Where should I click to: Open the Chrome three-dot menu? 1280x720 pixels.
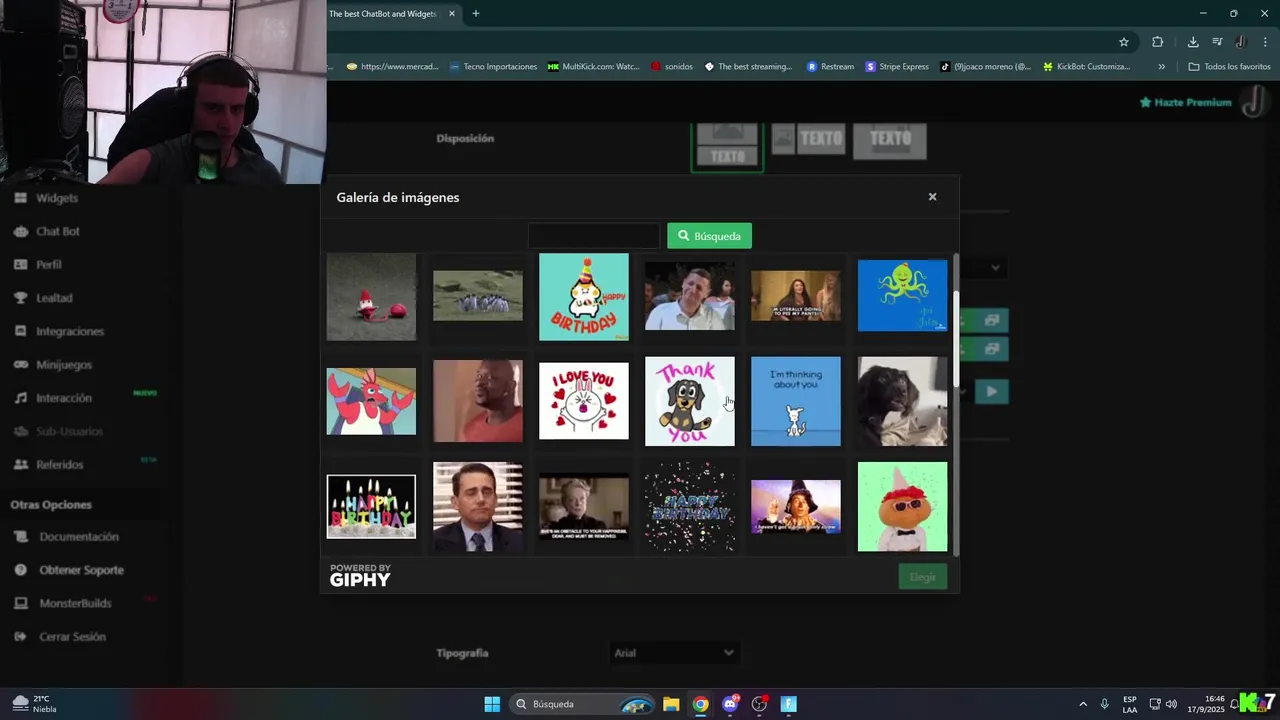pos(1266,42)
